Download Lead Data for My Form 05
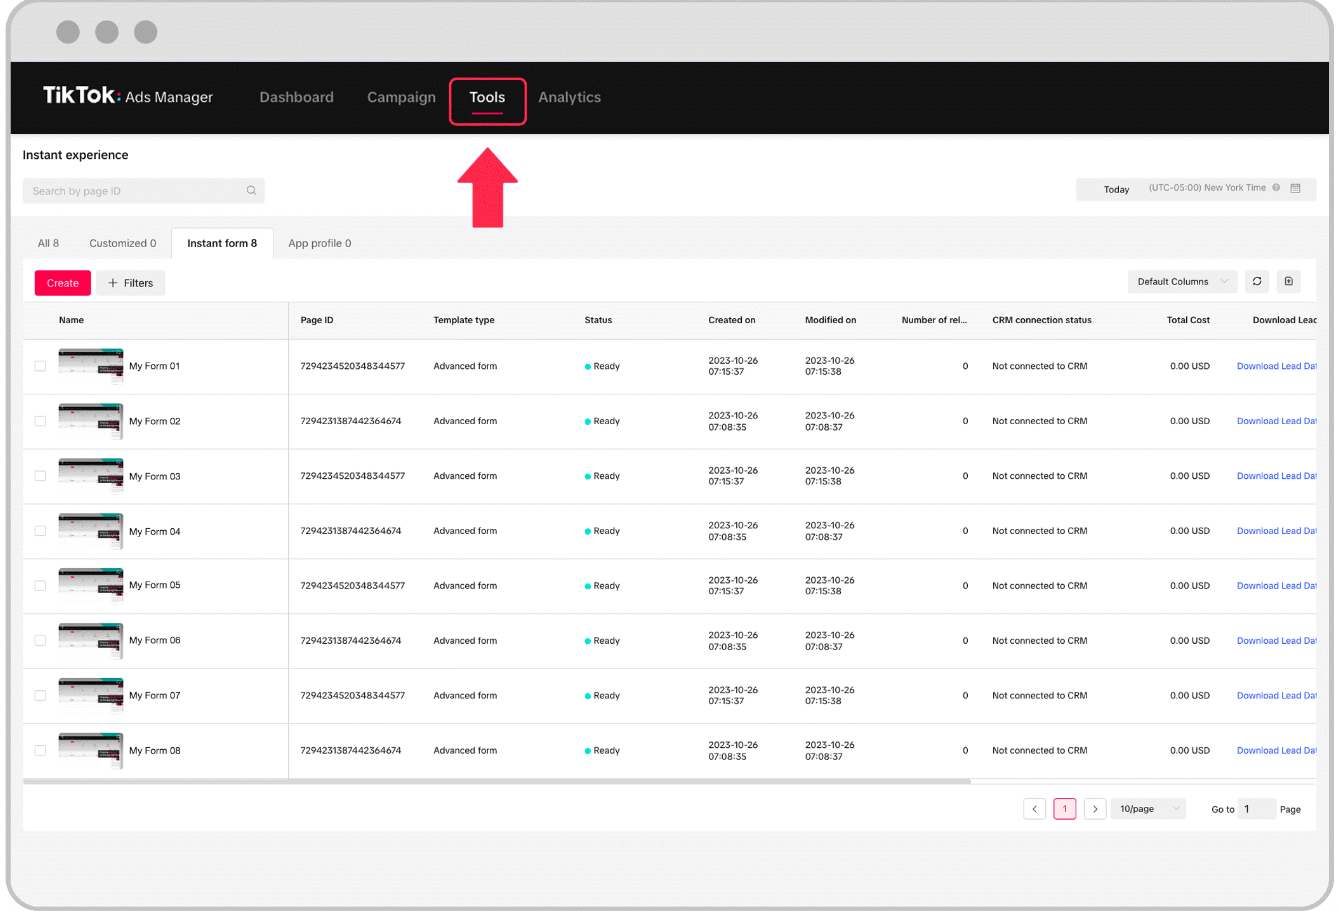1339x911 pixels. 1276,586
